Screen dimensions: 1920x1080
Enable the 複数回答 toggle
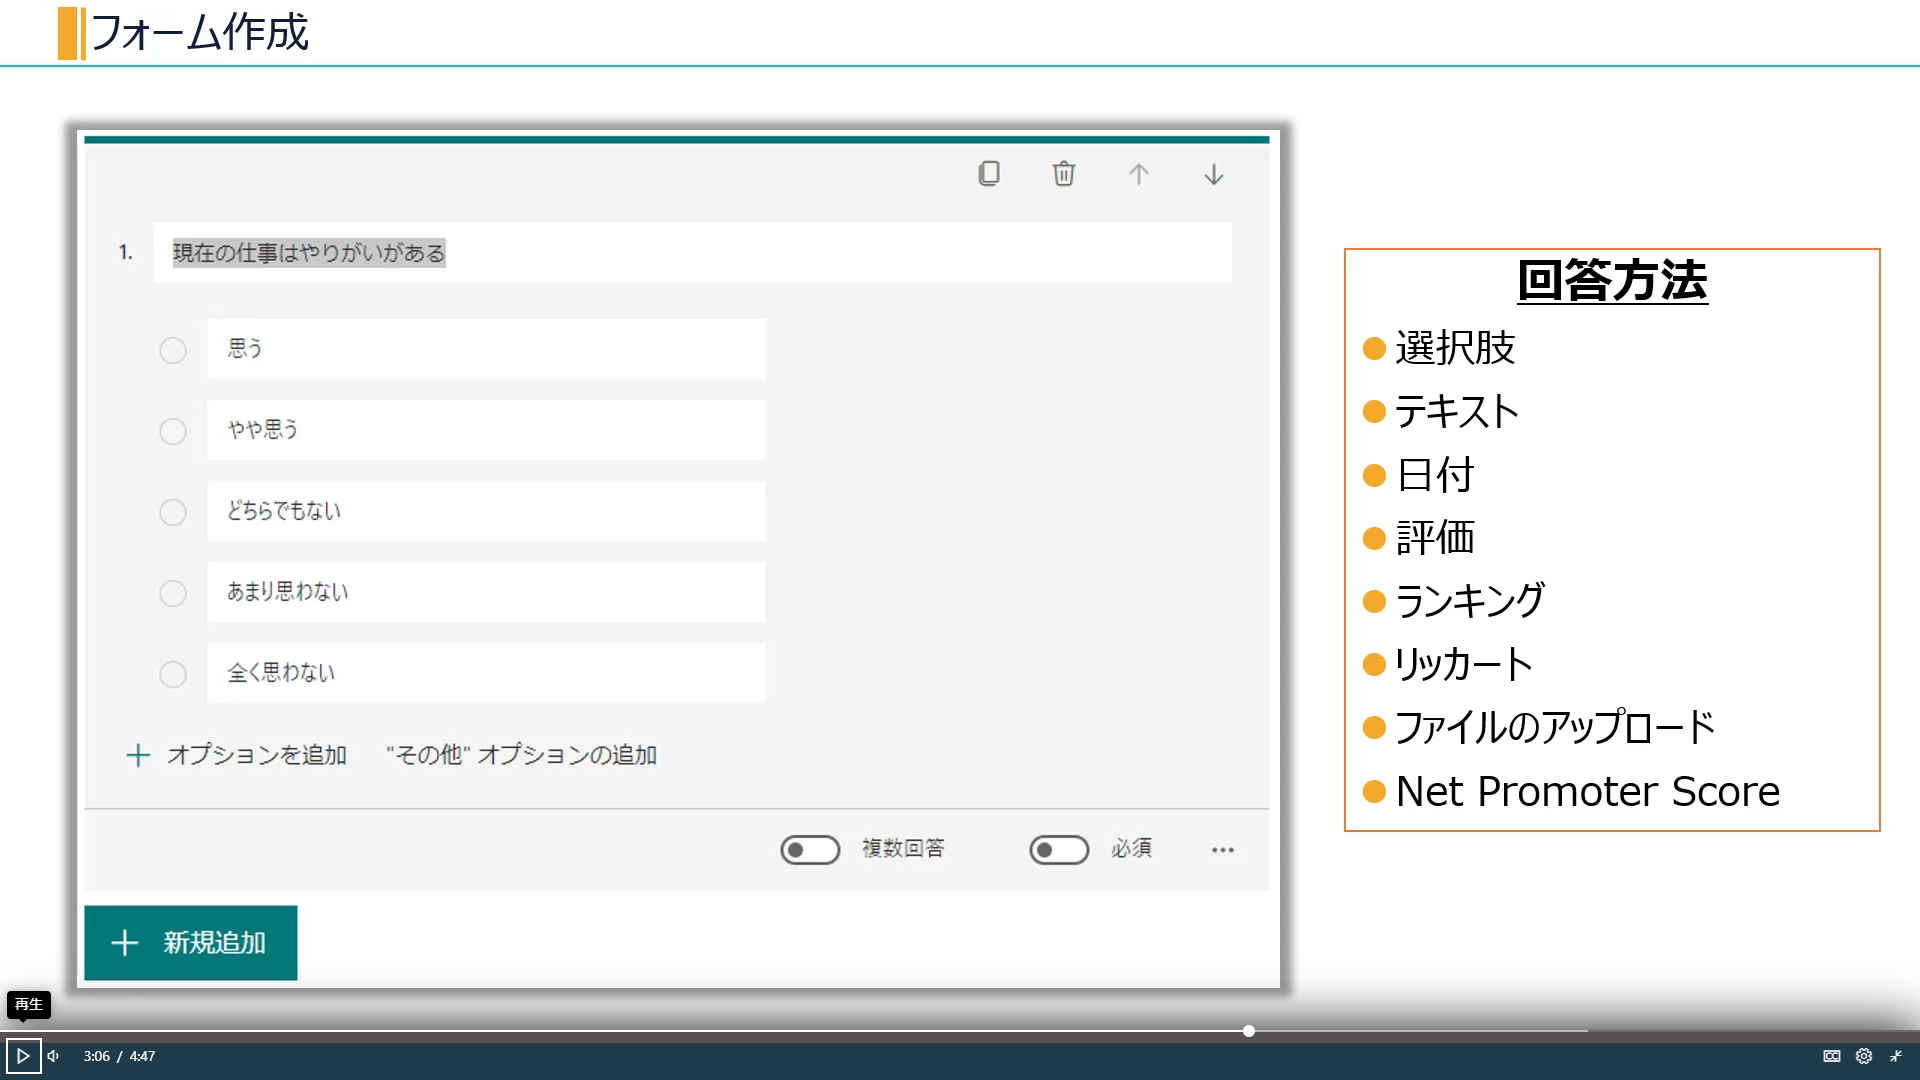[810, 849]
